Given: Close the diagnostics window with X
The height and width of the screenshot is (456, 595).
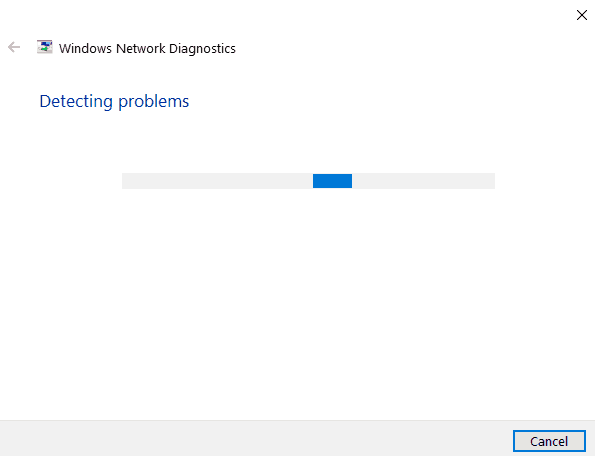Looking at the screenshot, I should (x=581, y=15).
